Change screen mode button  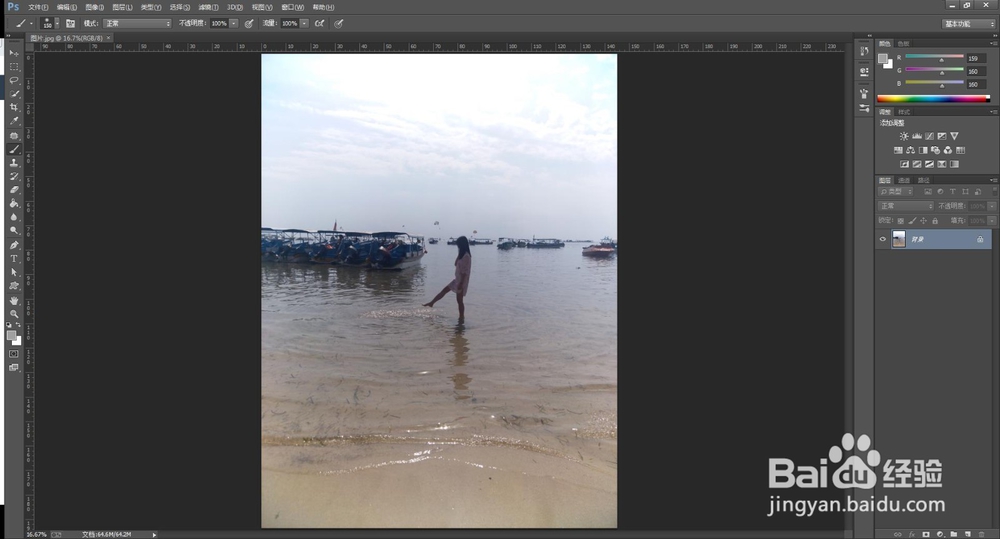coord(14,367)
